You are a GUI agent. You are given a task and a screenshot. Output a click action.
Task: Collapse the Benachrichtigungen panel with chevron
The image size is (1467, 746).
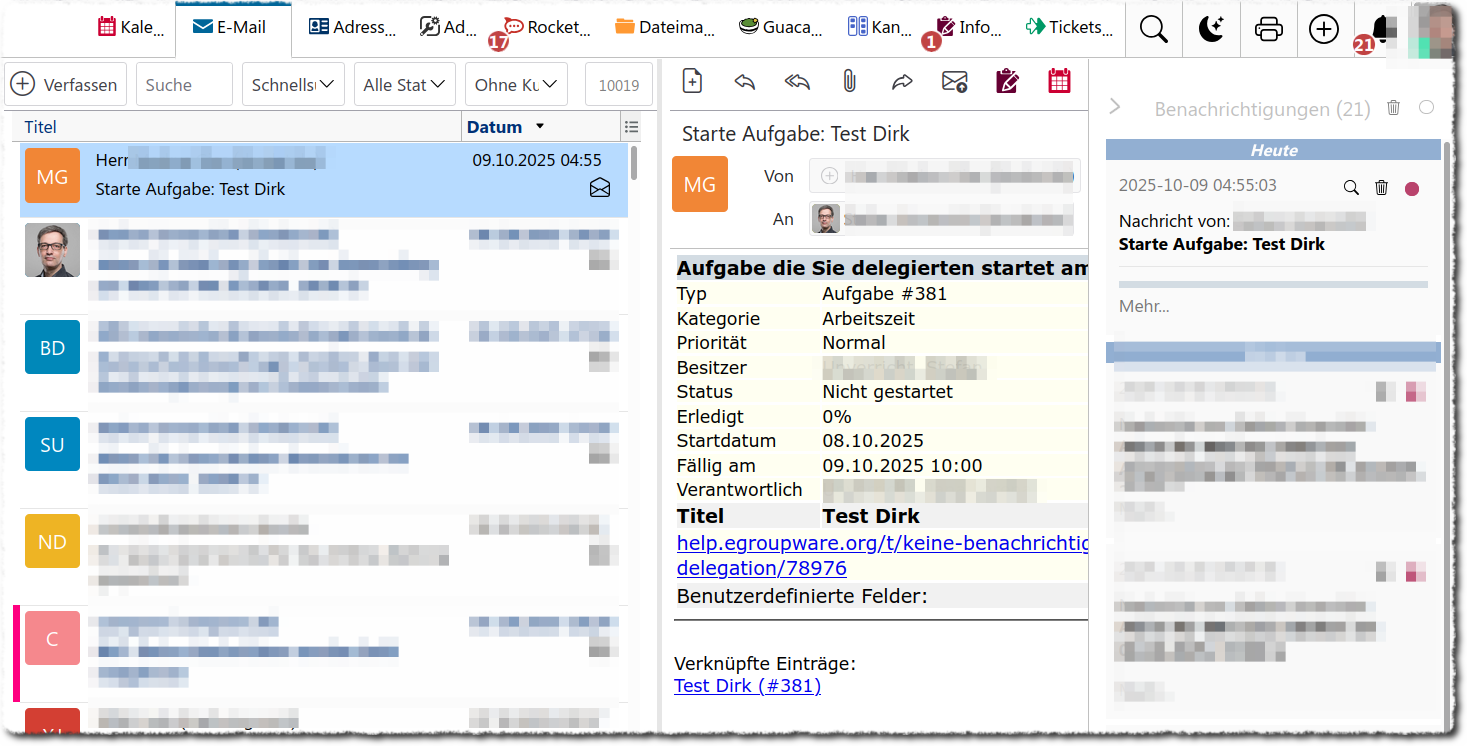1116,107
